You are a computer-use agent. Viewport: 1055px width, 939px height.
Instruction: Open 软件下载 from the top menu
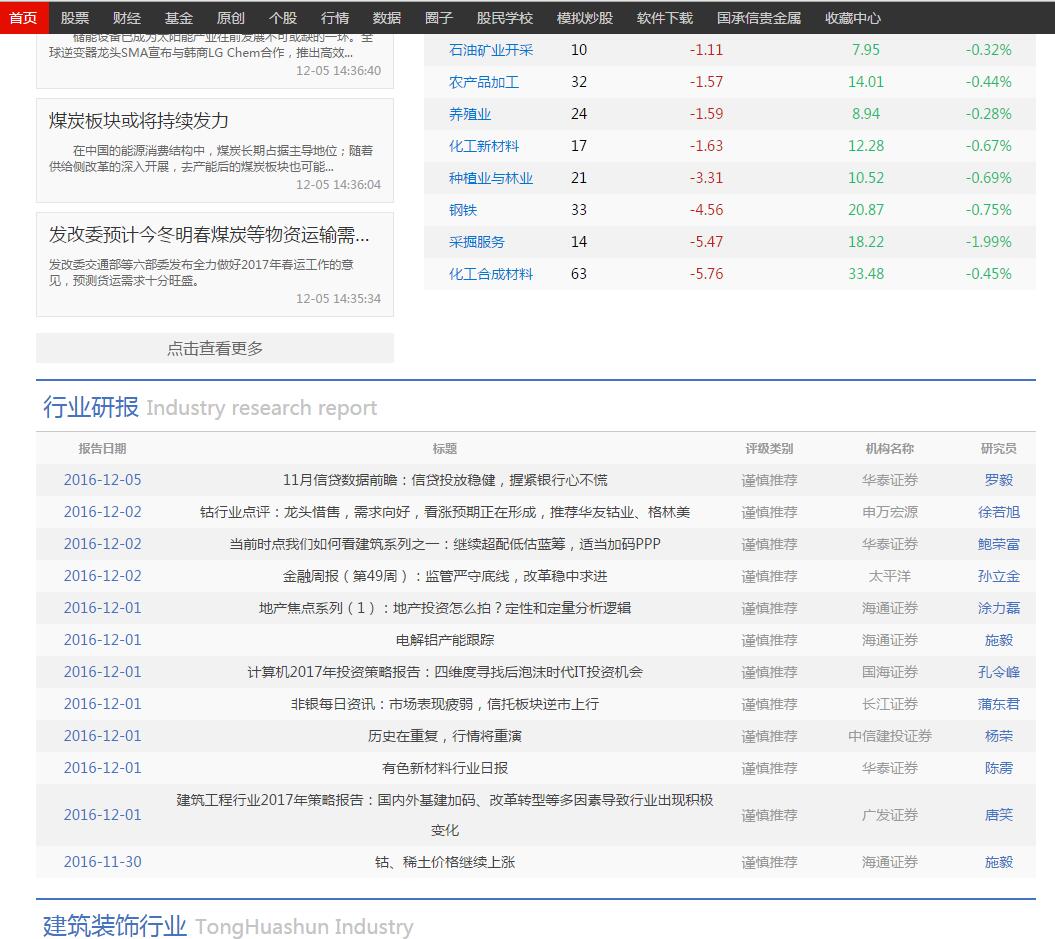pyautogui.click(x=664, y=18)
